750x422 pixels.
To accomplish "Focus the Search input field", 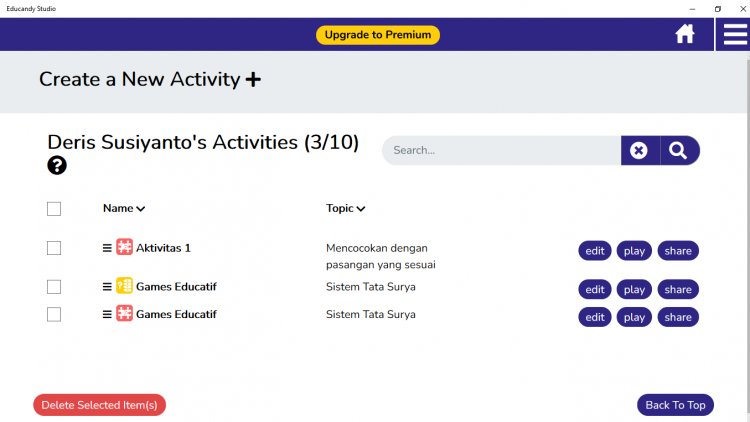I will (x=500, y=151).
